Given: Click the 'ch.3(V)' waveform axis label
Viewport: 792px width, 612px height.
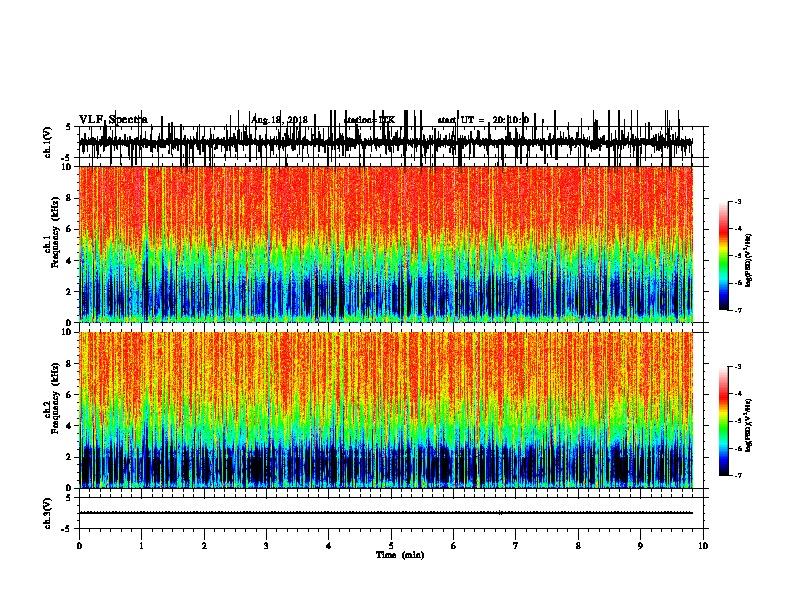Looking at the screenshot, I should click(48, 513).
